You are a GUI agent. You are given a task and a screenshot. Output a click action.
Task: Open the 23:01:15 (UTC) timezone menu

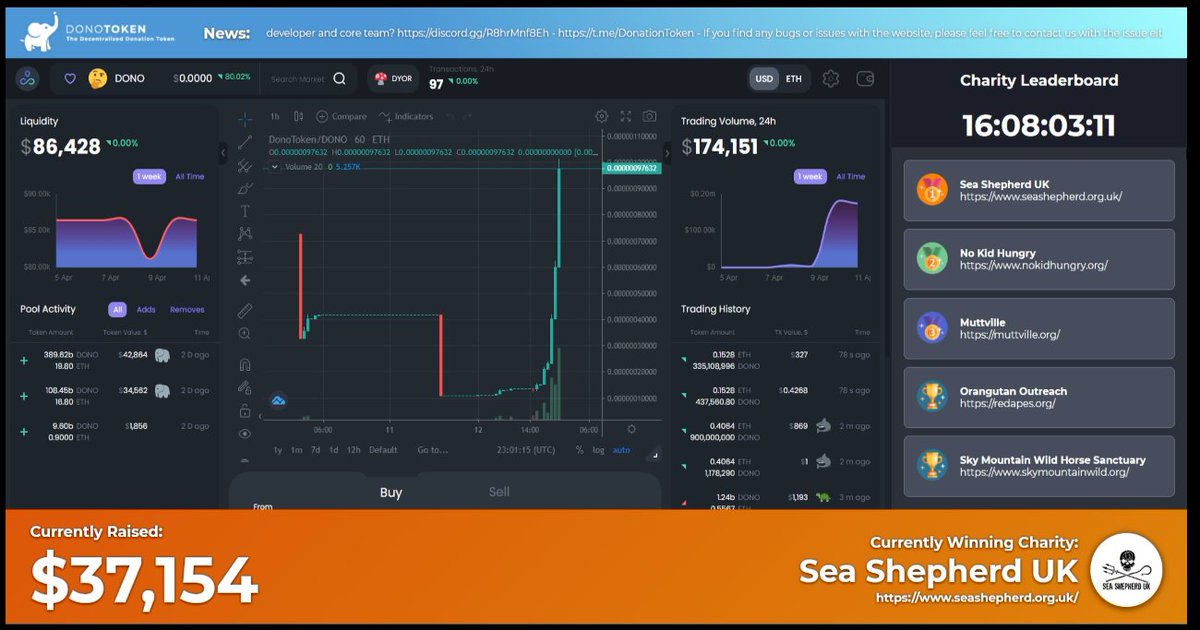tap(526, 450)
